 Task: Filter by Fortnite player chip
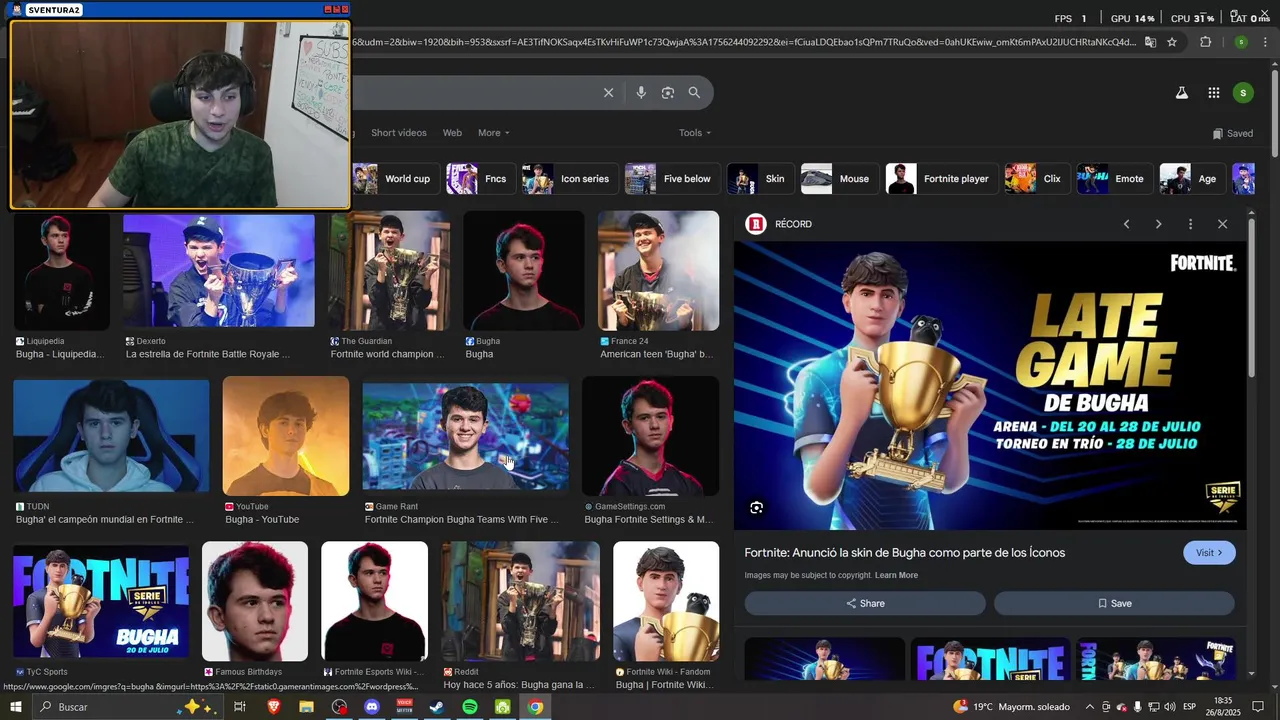(x=940, y=179)
